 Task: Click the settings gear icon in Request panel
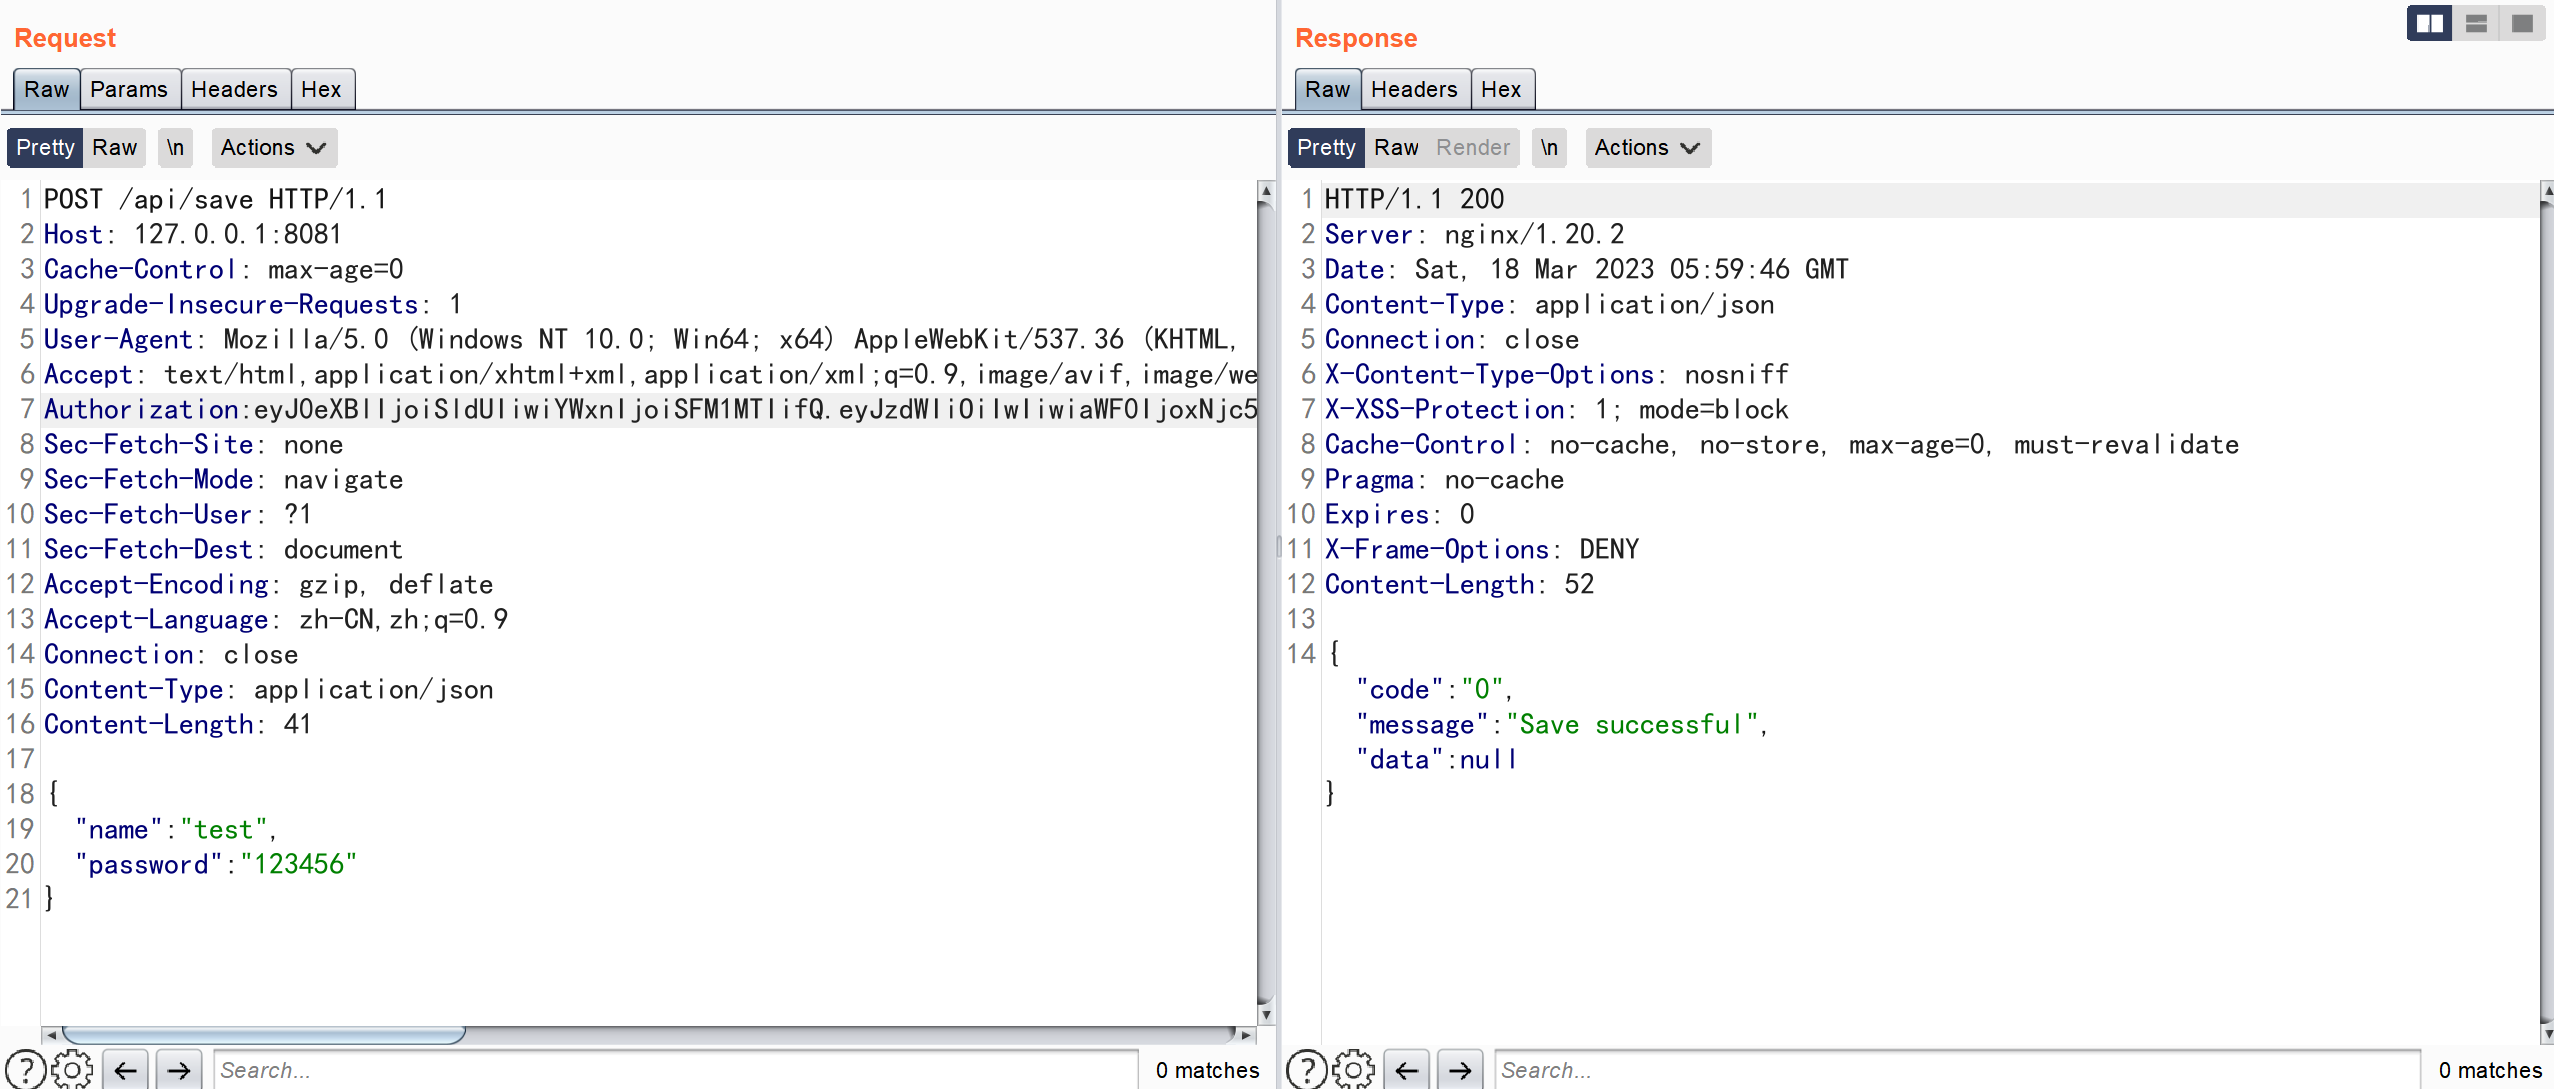[x=72, y=1068]
